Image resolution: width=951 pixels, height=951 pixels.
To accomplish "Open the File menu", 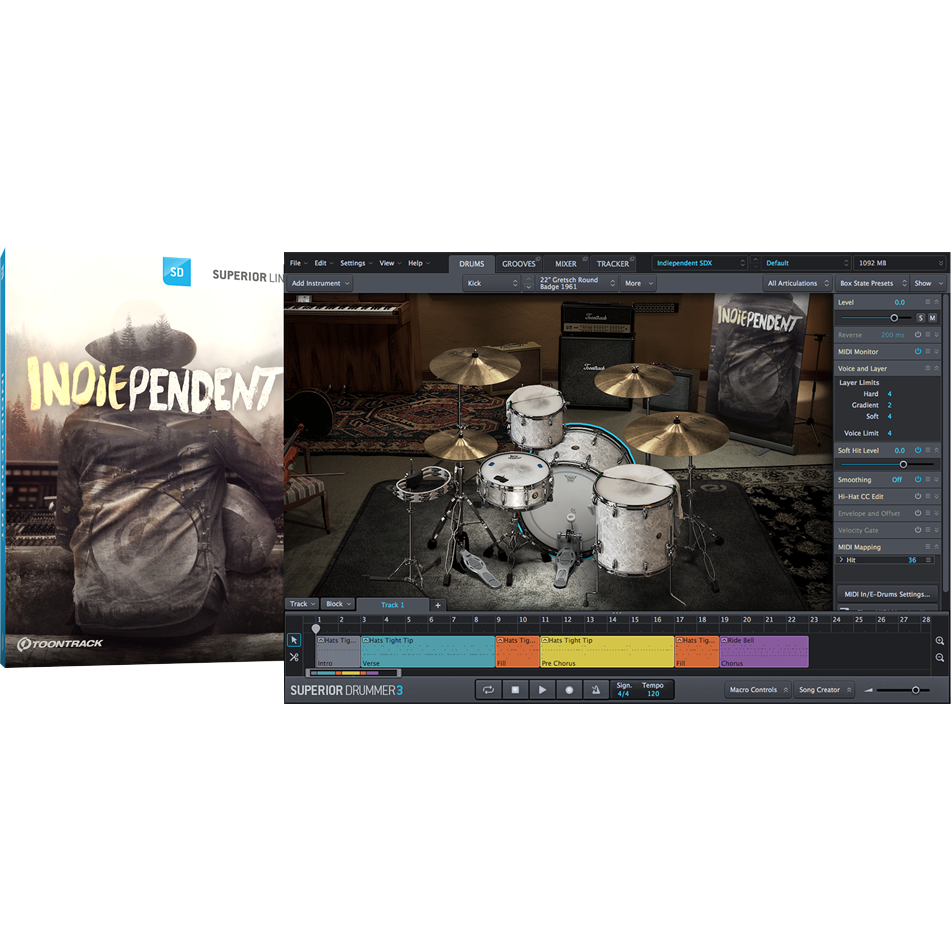I will pyautogui.click(x=298, y=263).
